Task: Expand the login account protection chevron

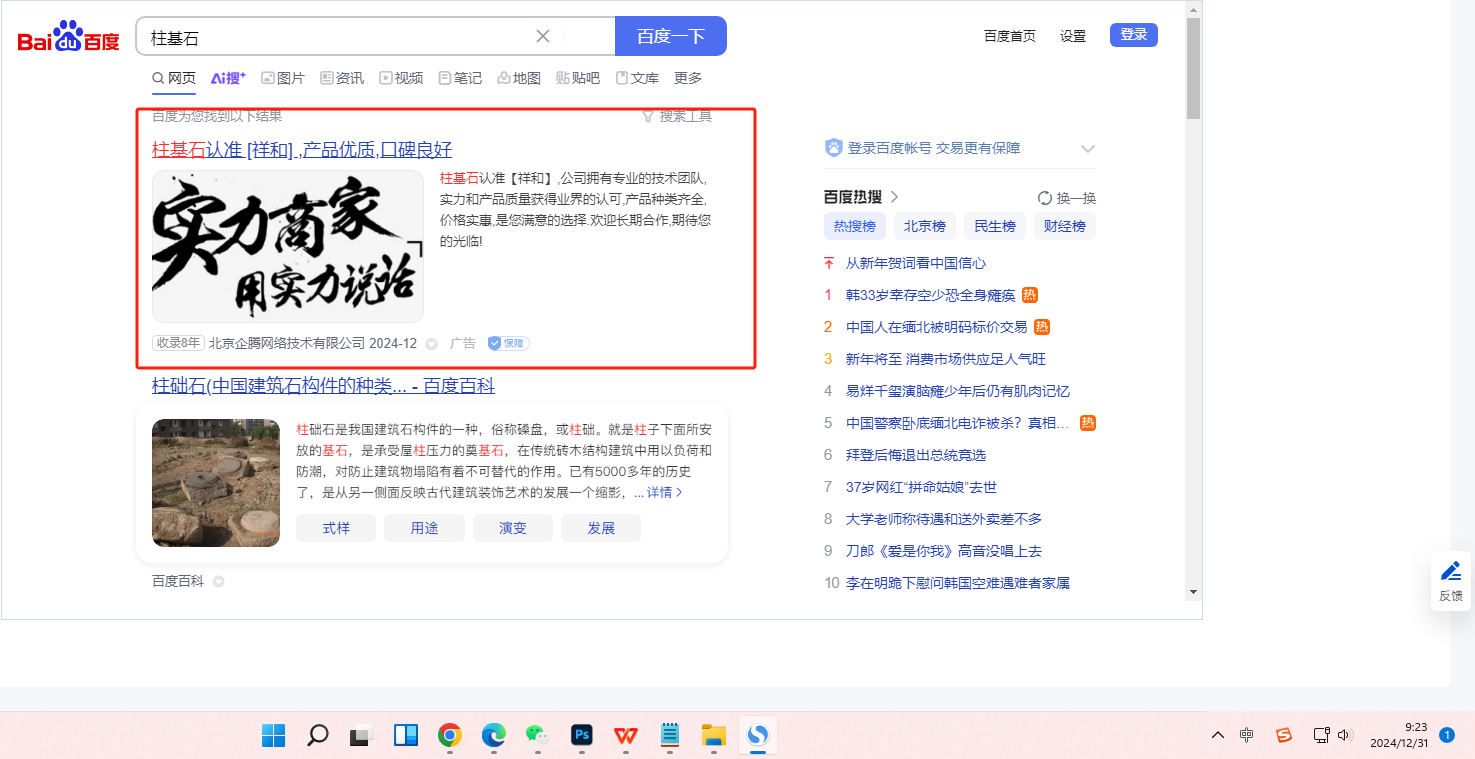Action: pyautogui.click(x=1088, y=149)
